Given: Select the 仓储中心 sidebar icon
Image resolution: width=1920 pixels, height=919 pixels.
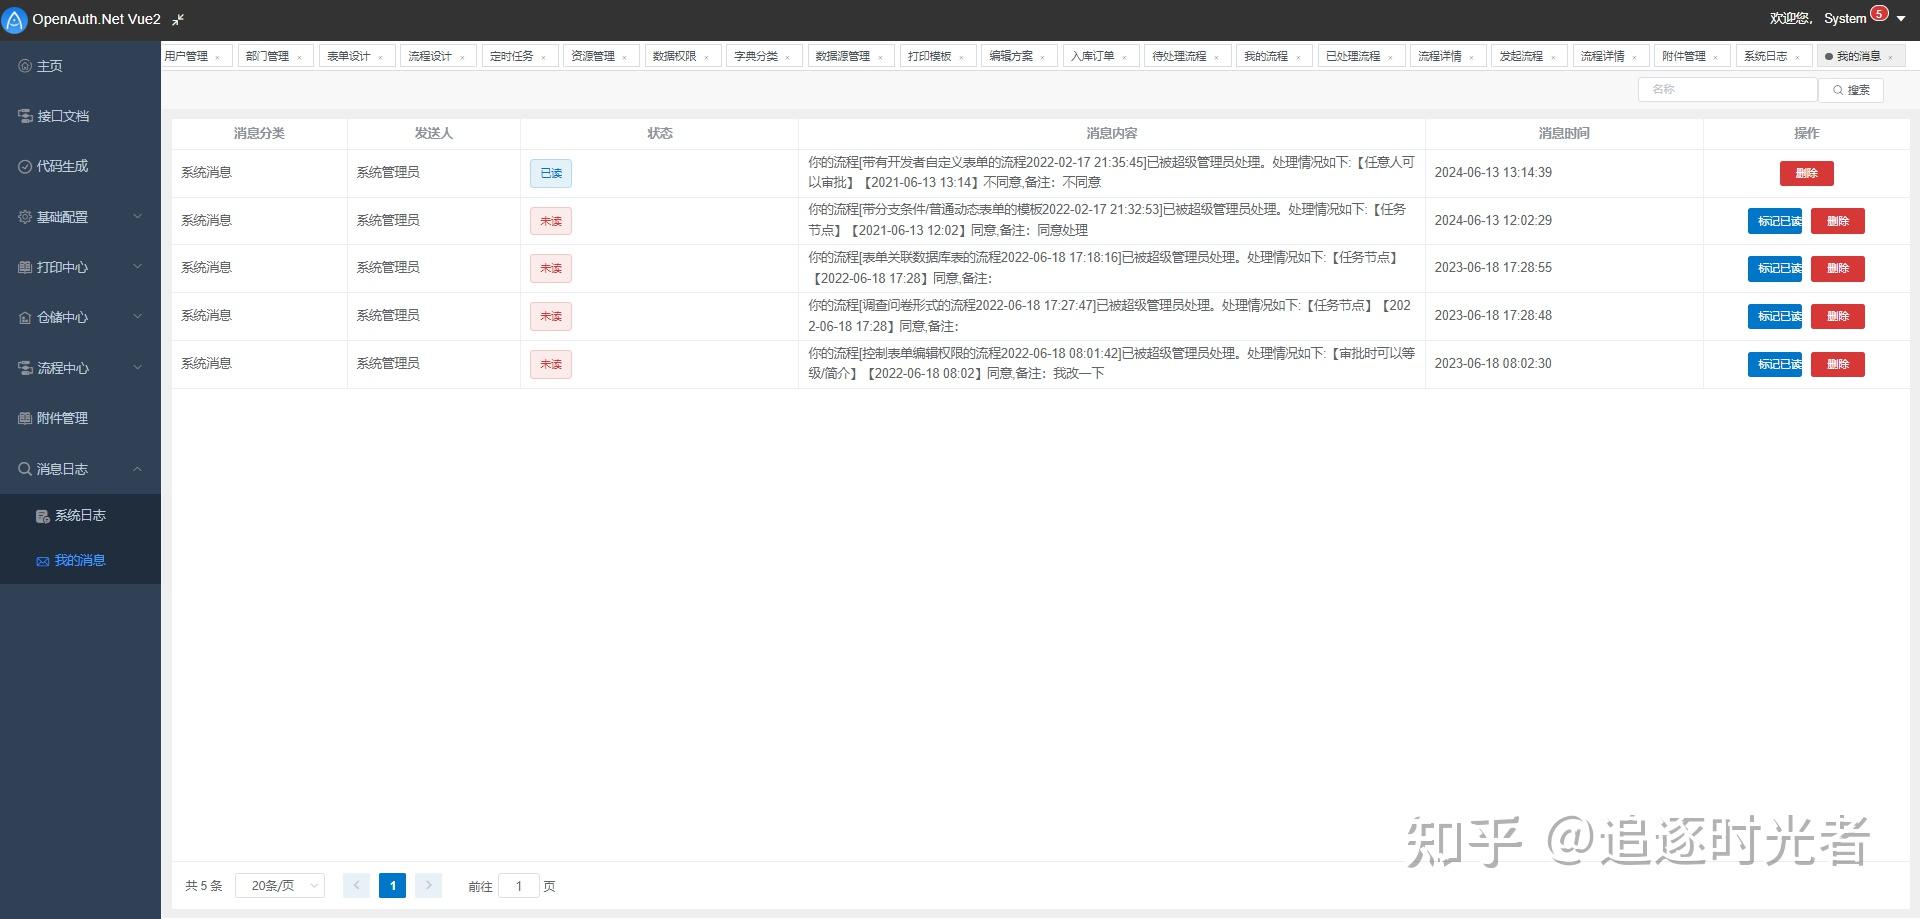Looking at the screenshot, I should pos(23,317).
